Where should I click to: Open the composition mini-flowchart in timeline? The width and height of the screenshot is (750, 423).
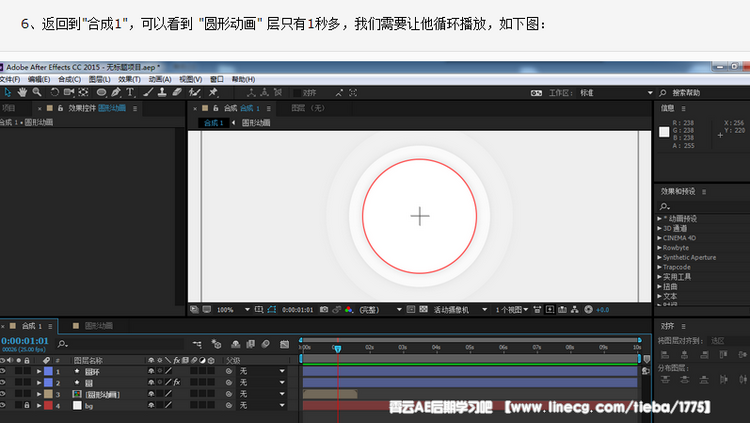[x=197, y=344]
